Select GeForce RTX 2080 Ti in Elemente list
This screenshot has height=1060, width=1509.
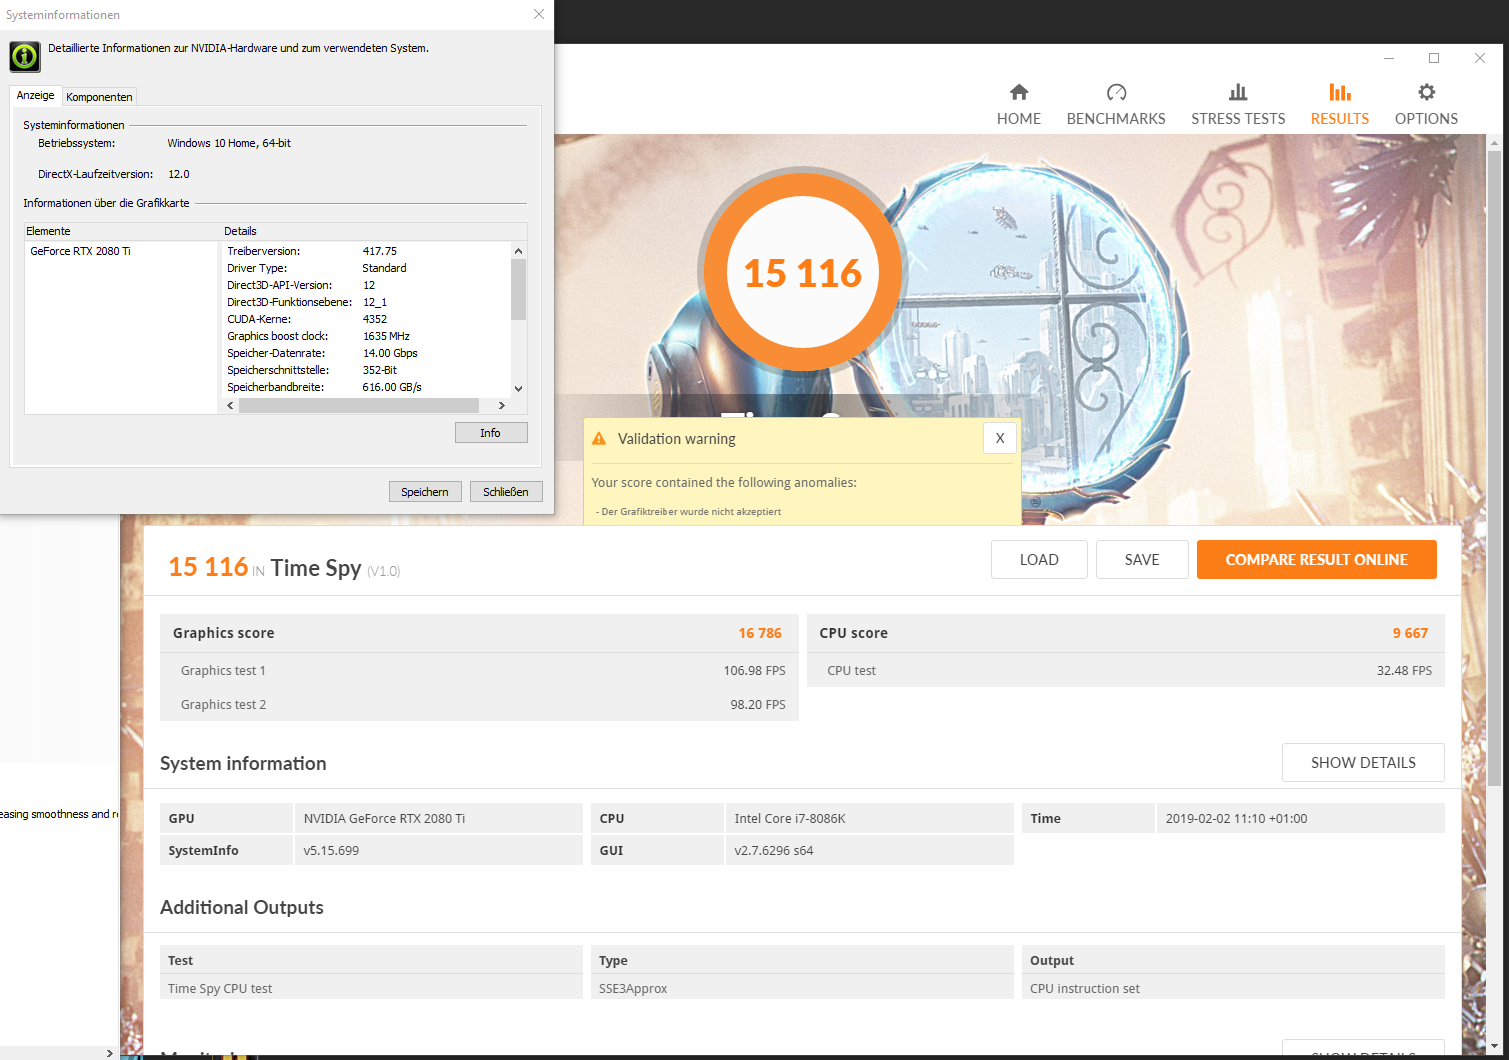80,251
